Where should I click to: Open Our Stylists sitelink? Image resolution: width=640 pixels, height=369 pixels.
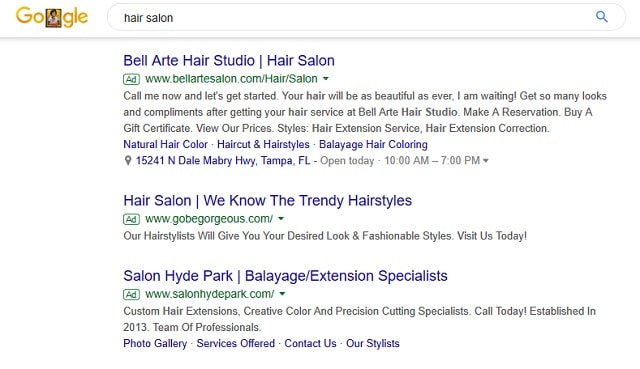pos(373,343)
